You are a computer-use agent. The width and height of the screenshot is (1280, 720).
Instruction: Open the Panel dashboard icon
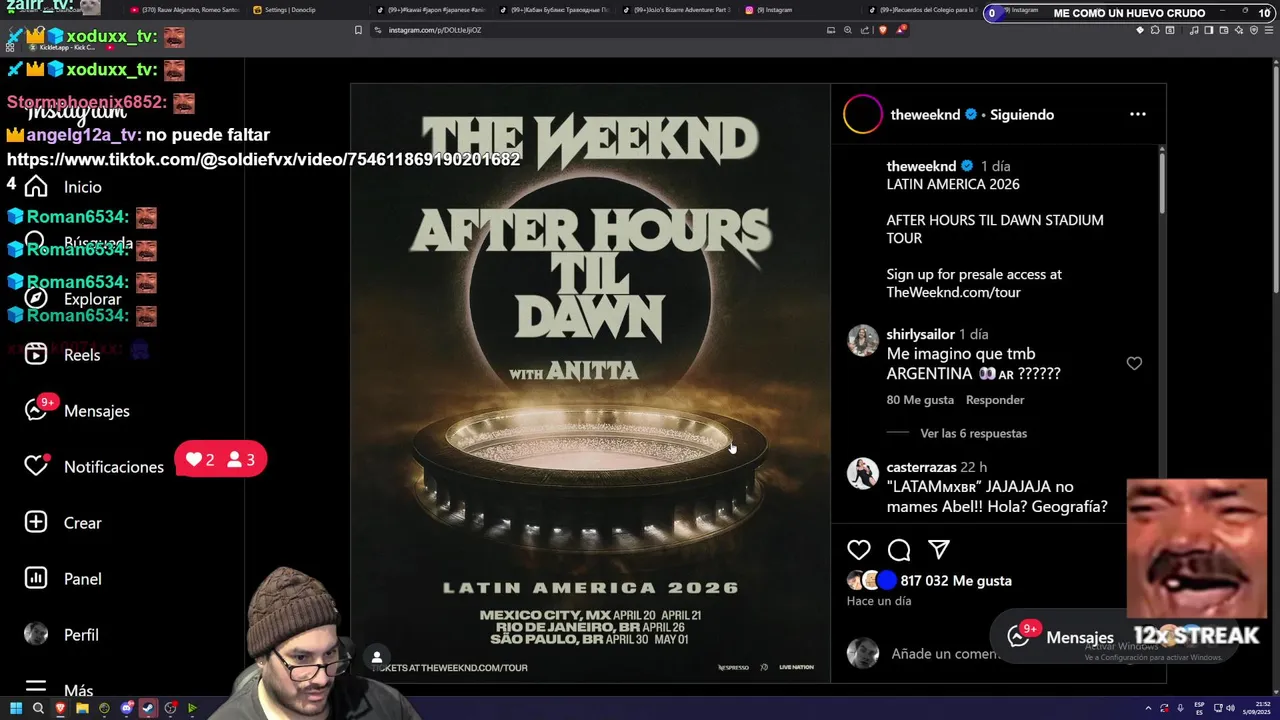pyautogui.click(x=36, y=579)
